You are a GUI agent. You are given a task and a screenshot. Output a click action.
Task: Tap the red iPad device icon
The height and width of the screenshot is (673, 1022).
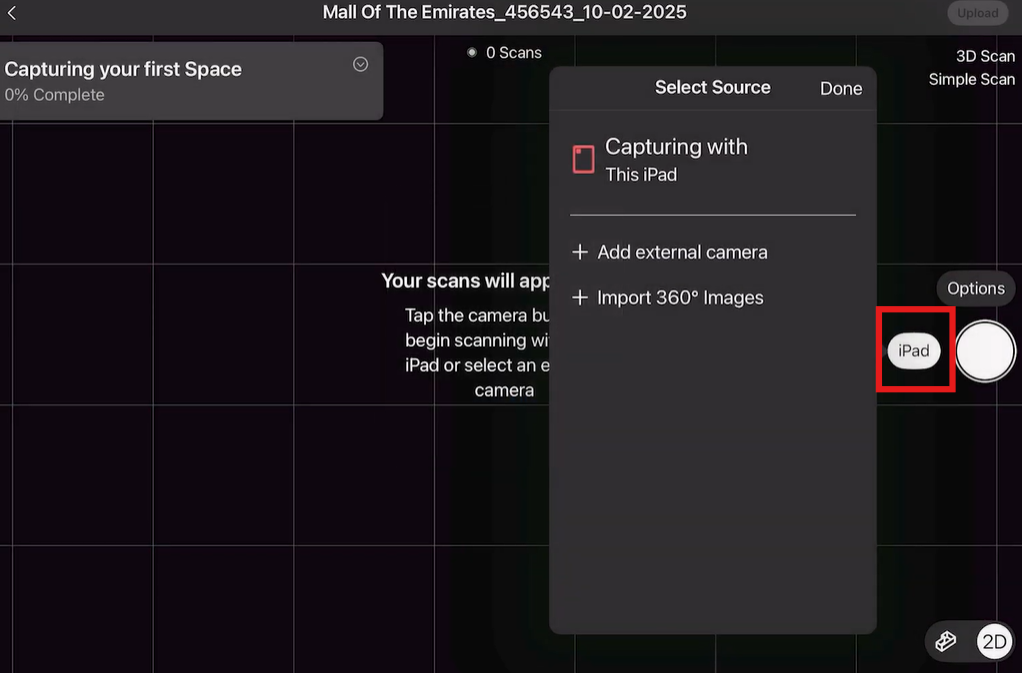pyautogui.click(x=583, y=159)
